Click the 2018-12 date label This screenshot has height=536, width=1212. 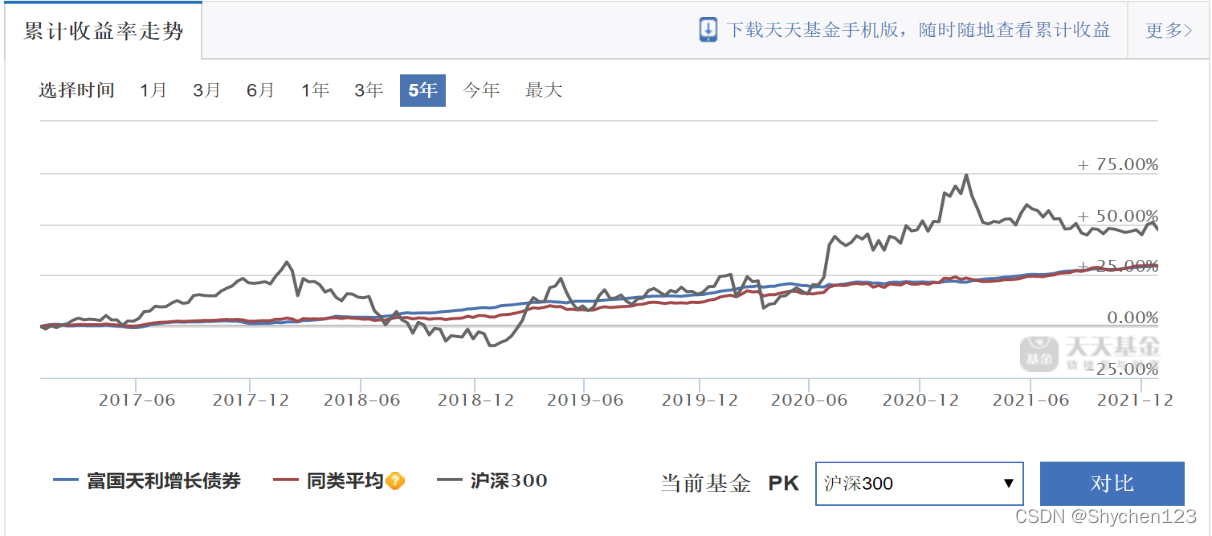(476, 399)
